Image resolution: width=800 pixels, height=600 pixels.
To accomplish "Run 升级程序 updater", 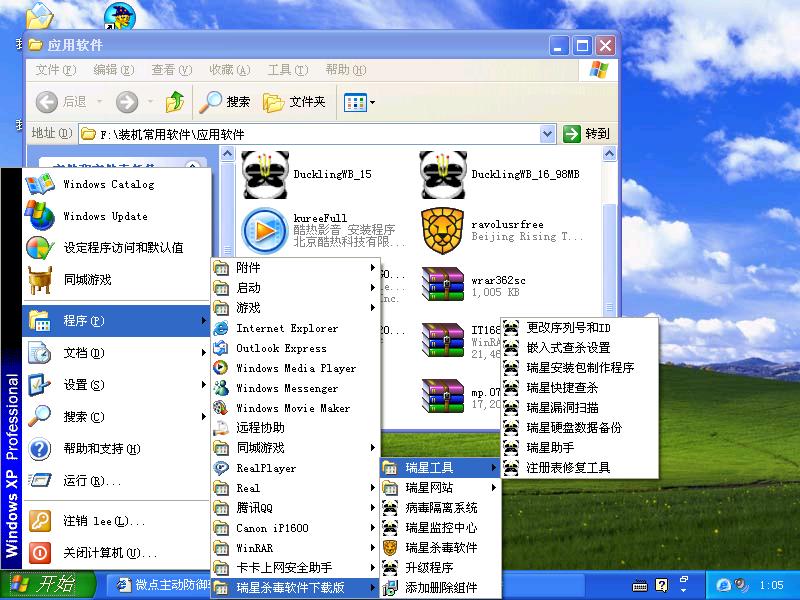I will [x=441, y=567].
